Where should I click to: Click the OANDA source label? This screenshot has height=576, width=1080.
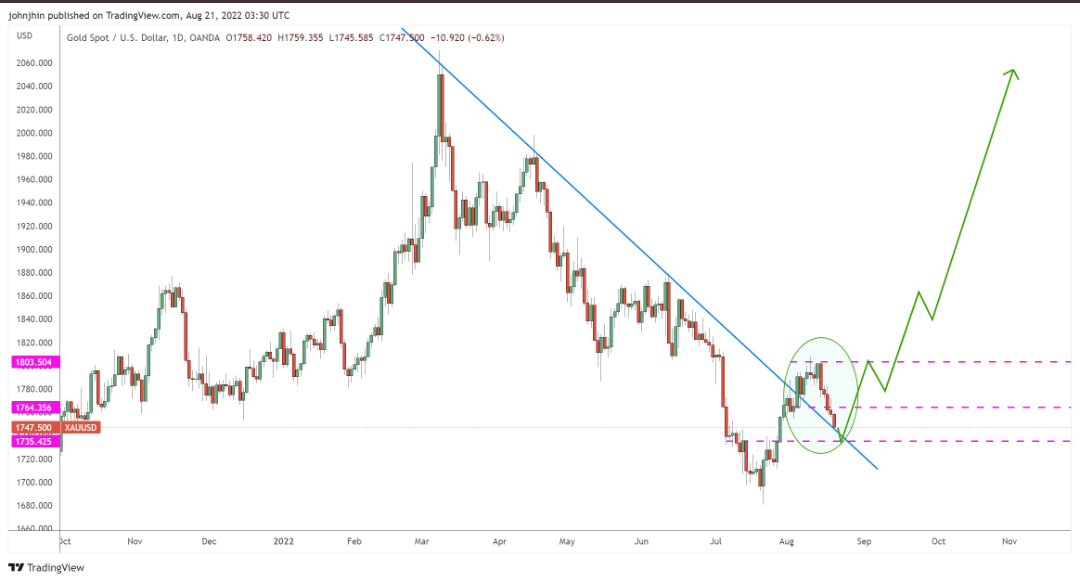[x=207, y=38]
